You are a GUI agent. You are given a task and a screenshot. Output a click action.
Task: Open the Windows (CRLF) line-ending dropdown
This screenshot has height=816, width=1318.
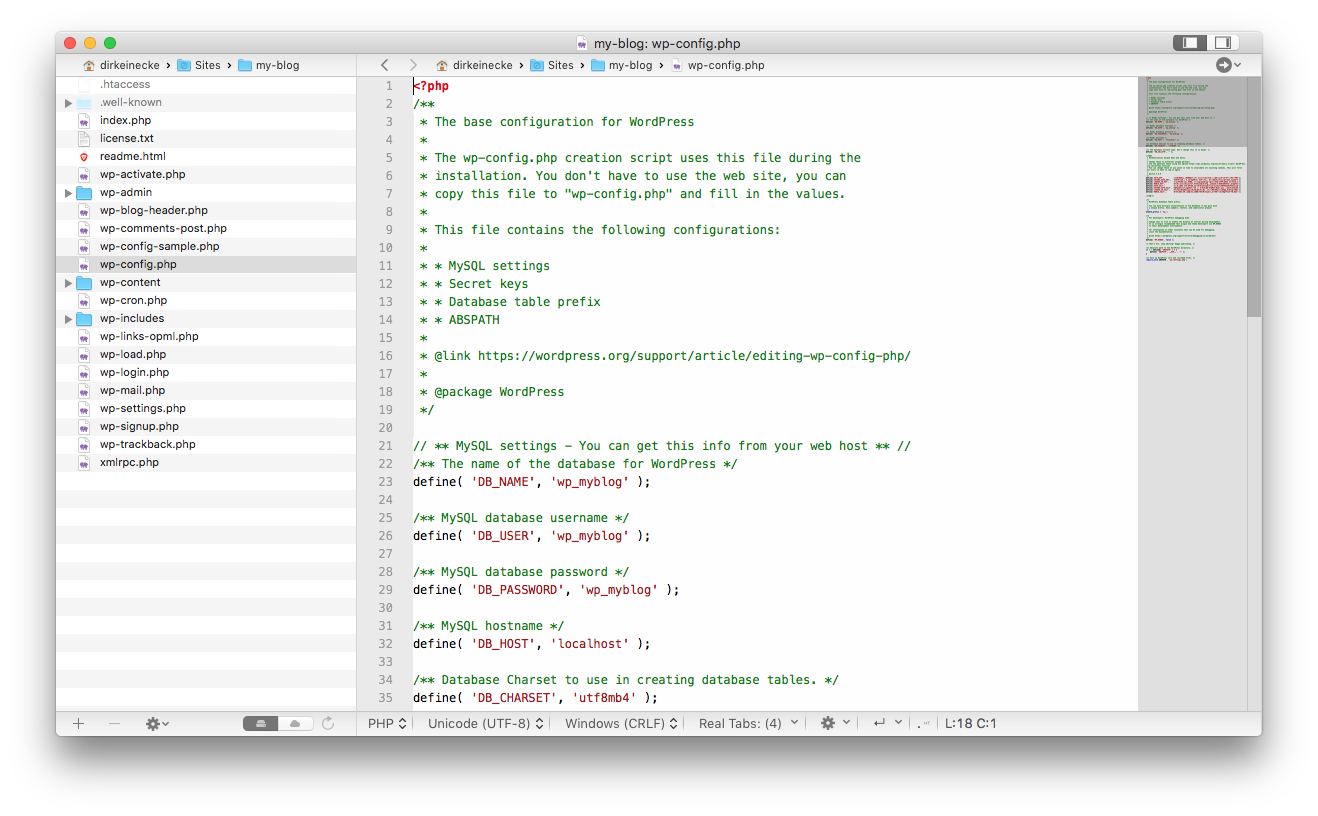(x=620, y=723)
